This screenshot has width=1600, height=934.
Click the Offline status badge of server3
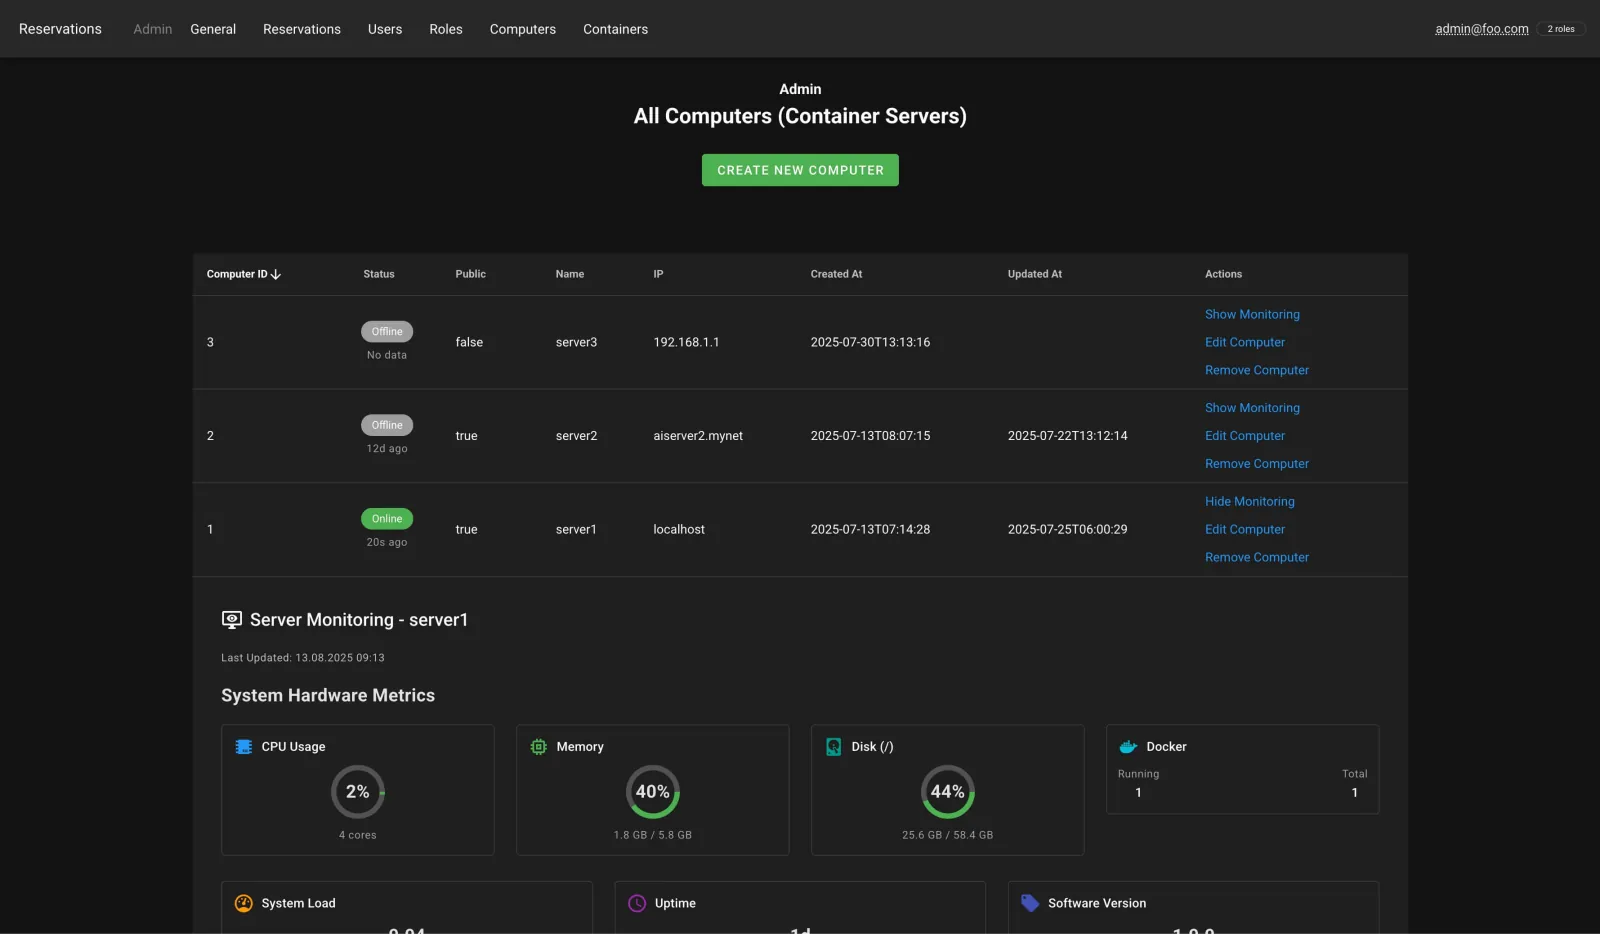(x=387, y=331)
